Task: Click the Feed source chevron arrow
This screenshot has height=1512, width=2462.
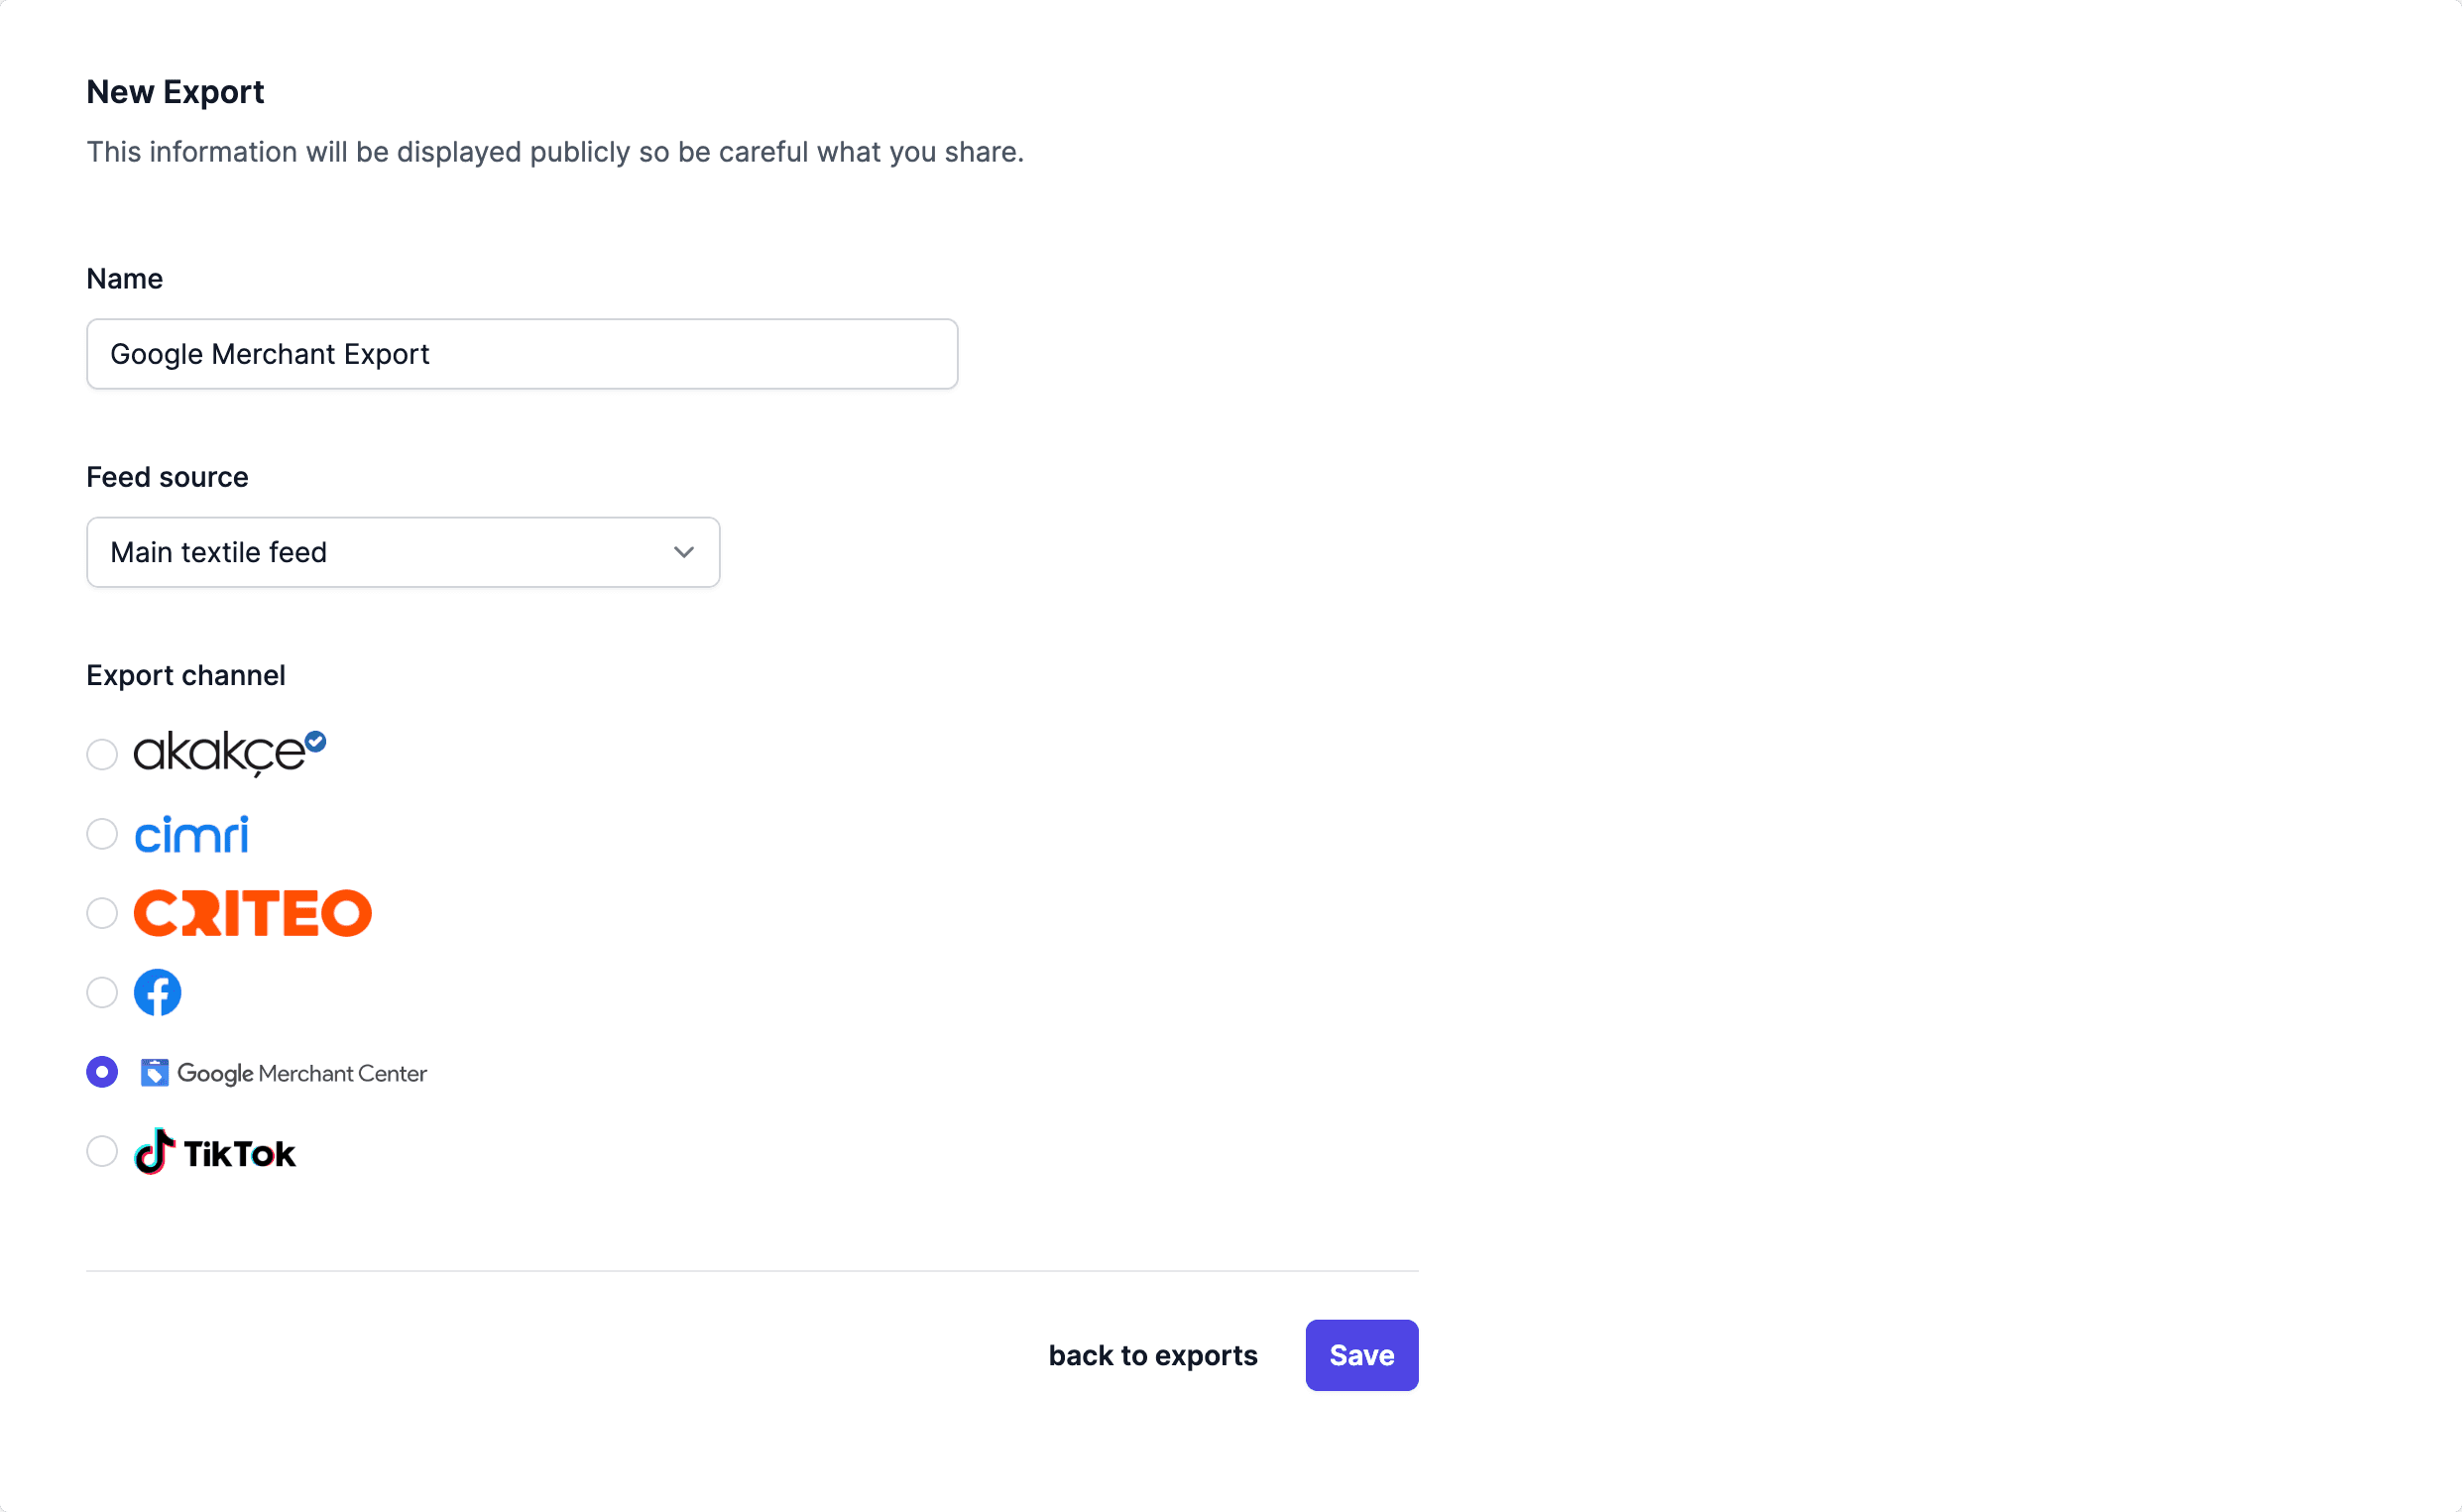Action: pos(684,552)
